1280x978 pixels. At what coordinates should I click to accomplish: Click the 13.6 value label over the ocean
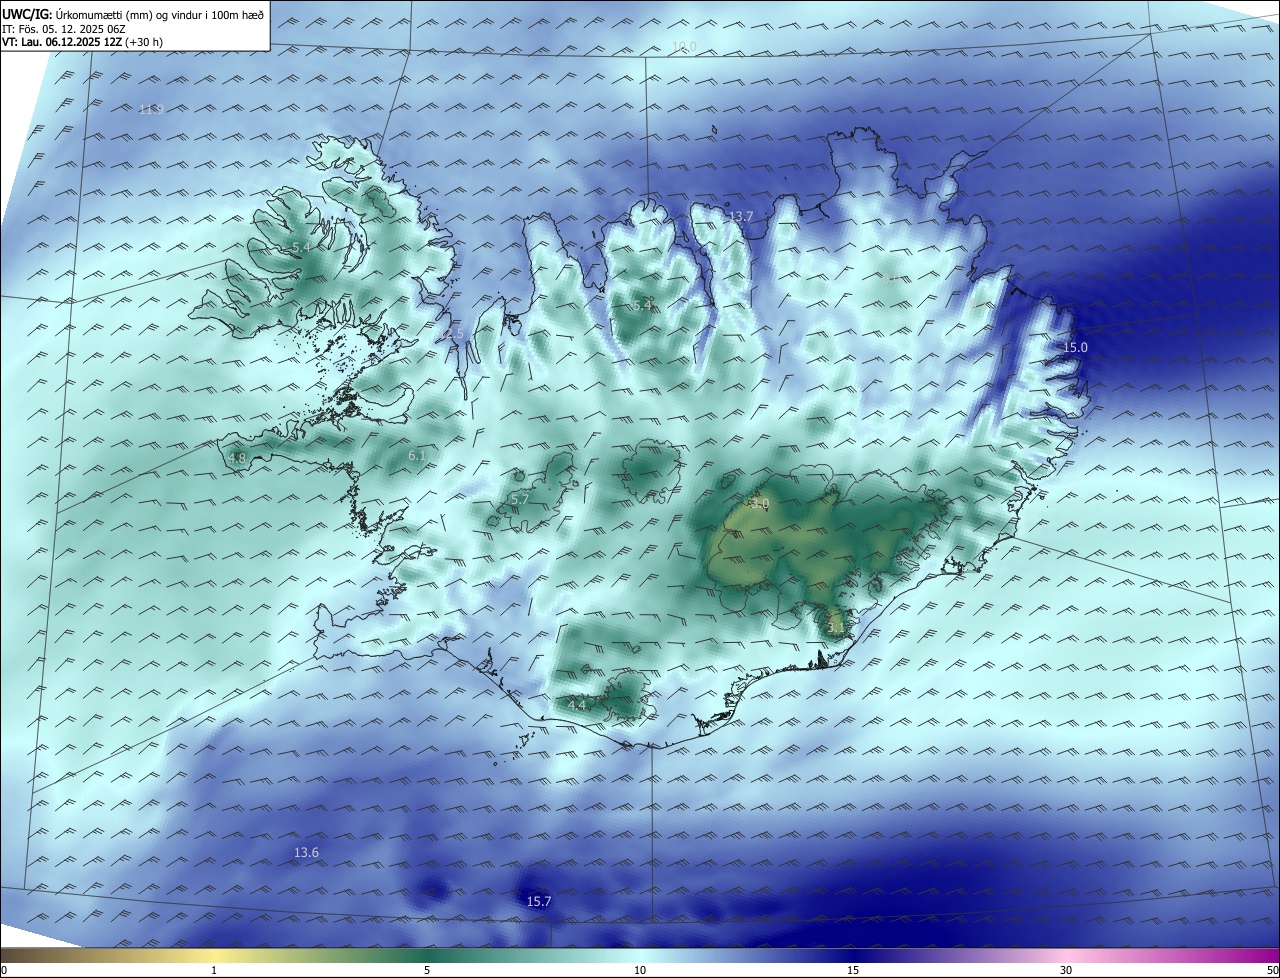coord(306,852)
